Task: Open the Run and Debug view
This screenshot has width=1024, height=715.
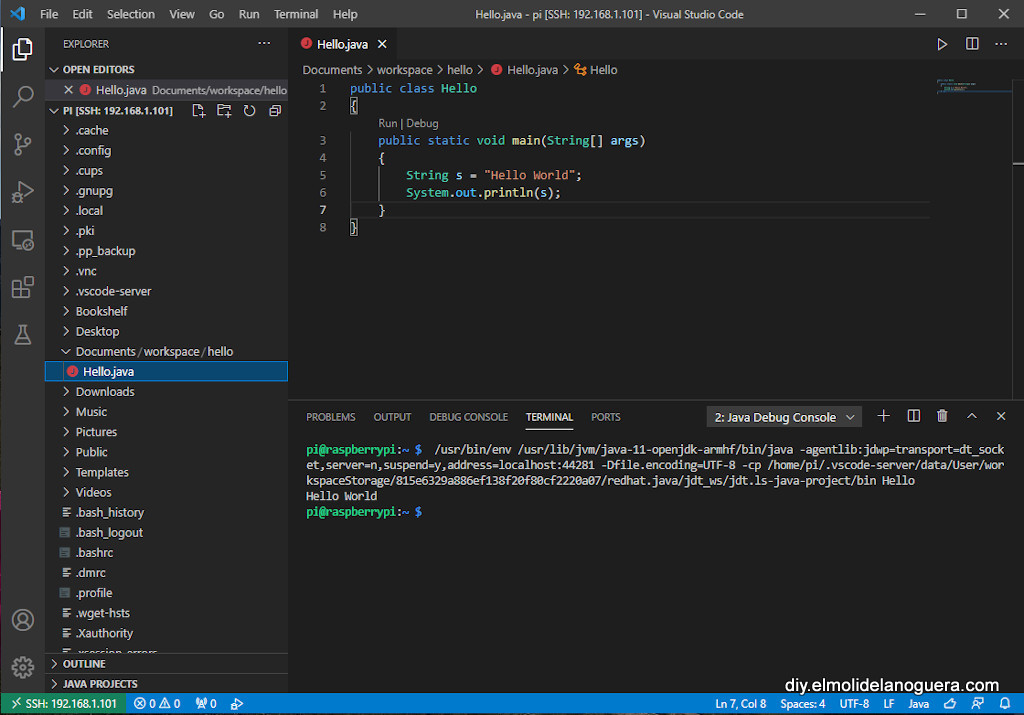Action: (22, 192)
